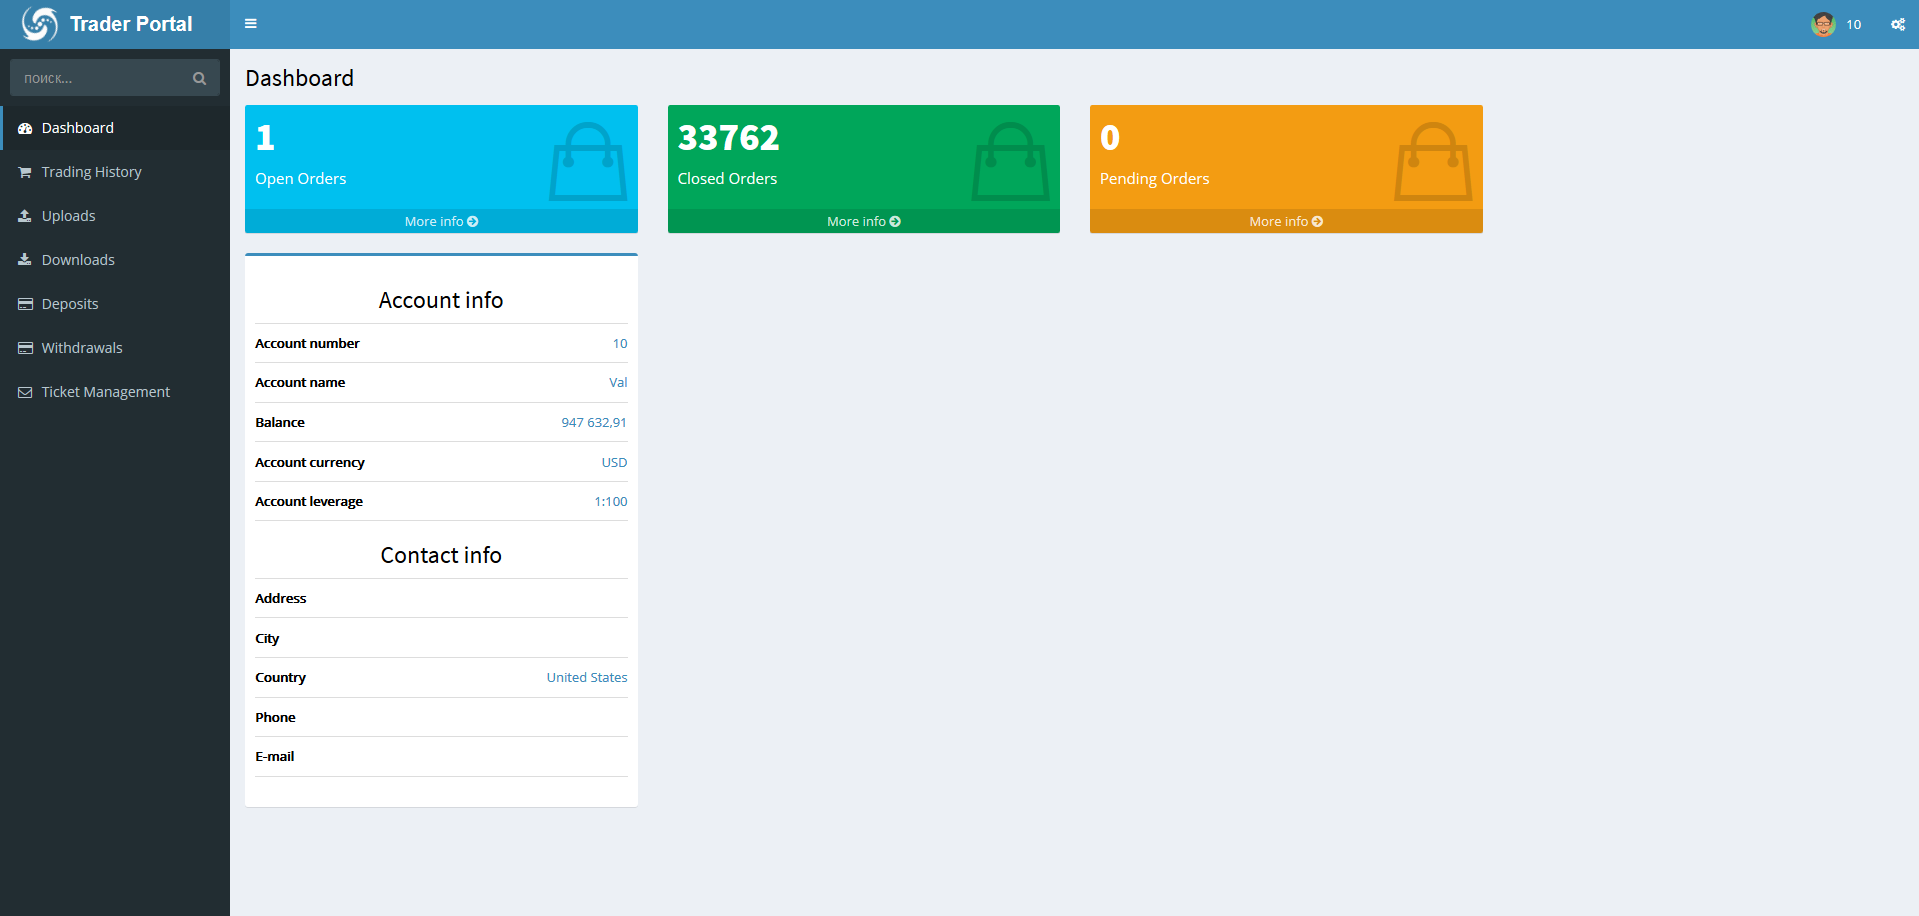Toggle the sidebar with hamburger icon

pos(251,24)
